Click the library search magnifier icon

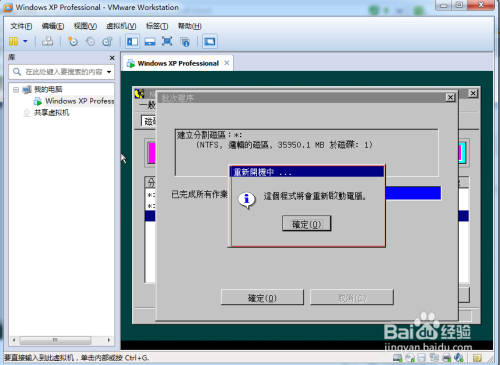pos(17,72)
